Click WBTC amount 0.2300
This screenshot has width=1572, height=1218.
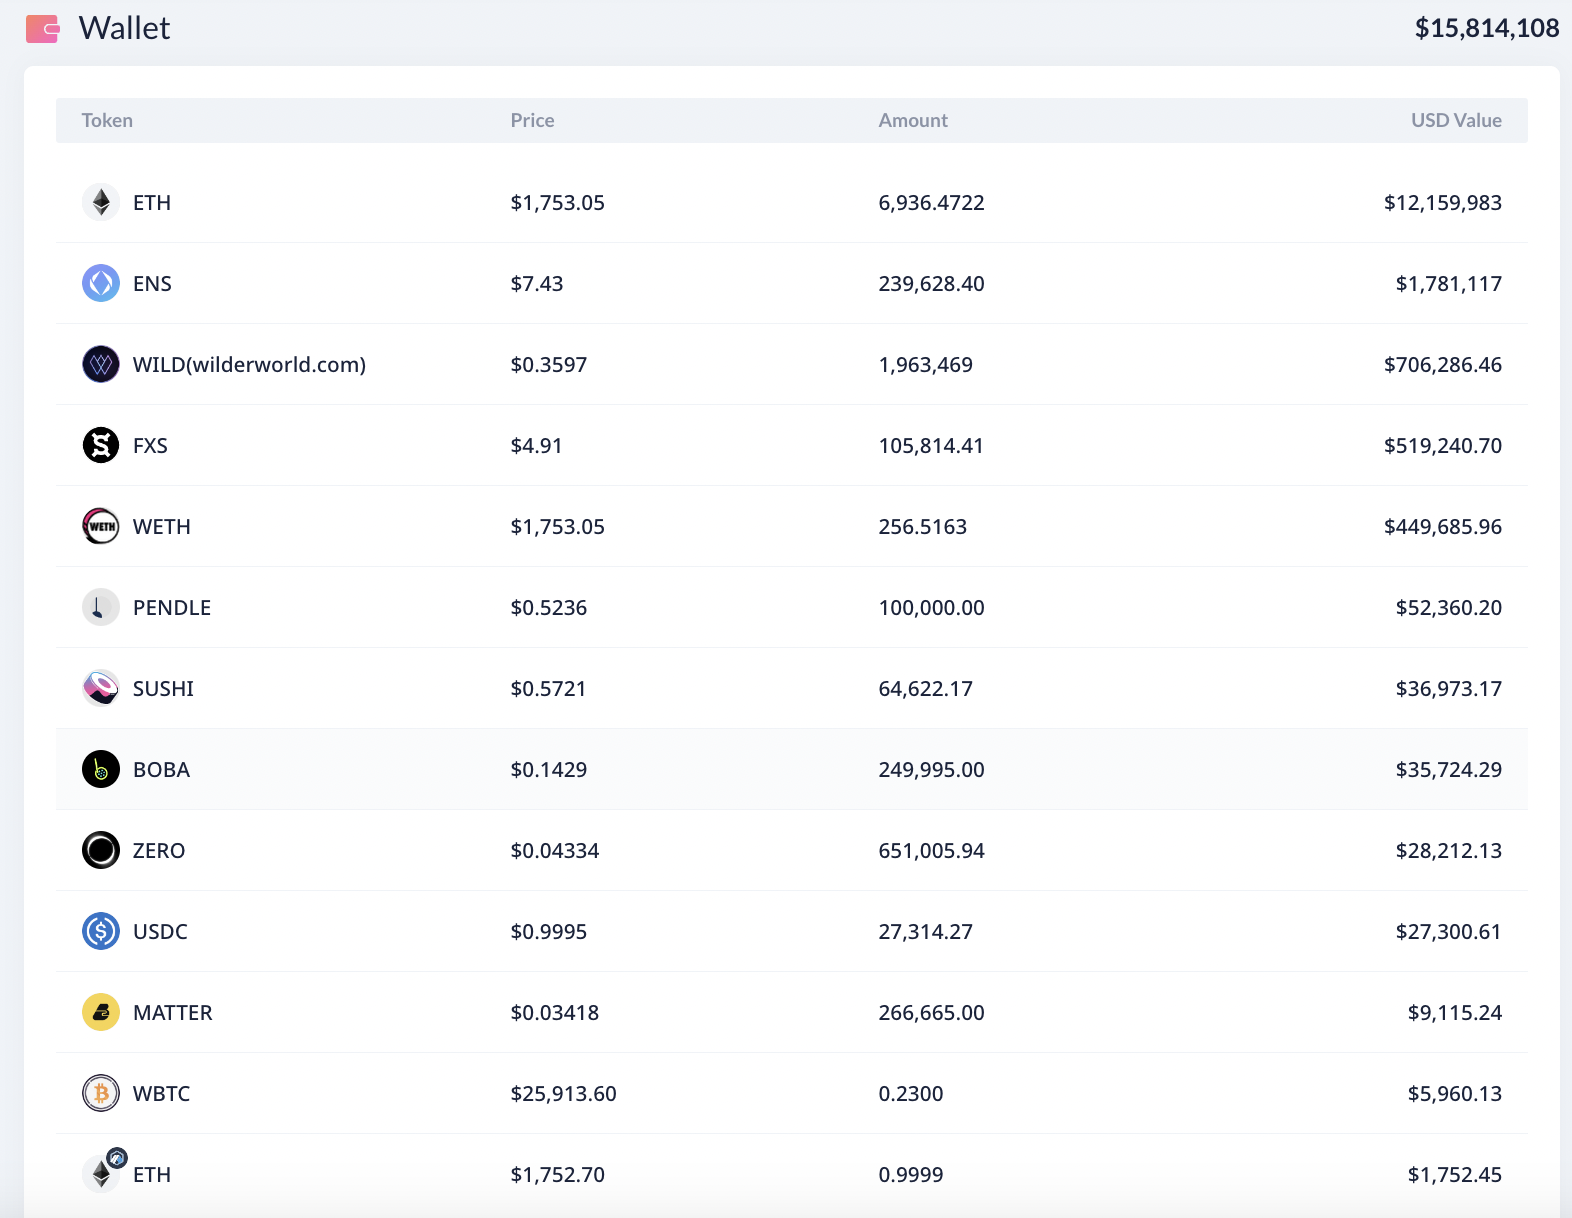(x=911, y=1094)
